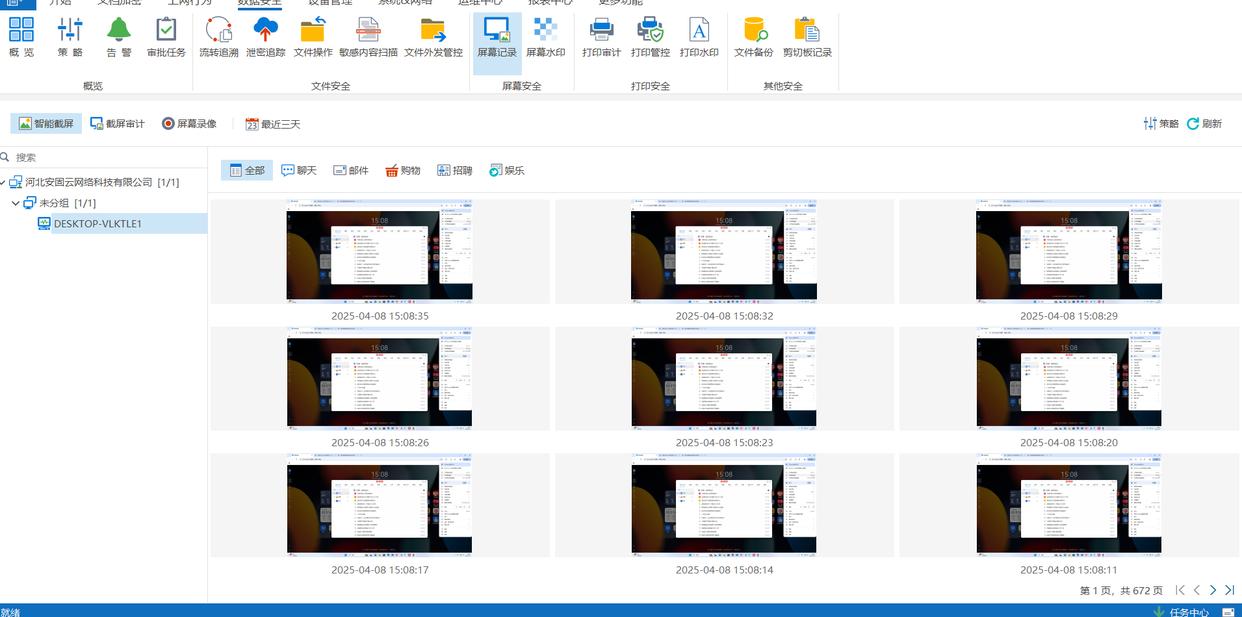Screen dimensions: 1242x617
Task: Click the 刷新 refresh button
Action: (1204, 124)
